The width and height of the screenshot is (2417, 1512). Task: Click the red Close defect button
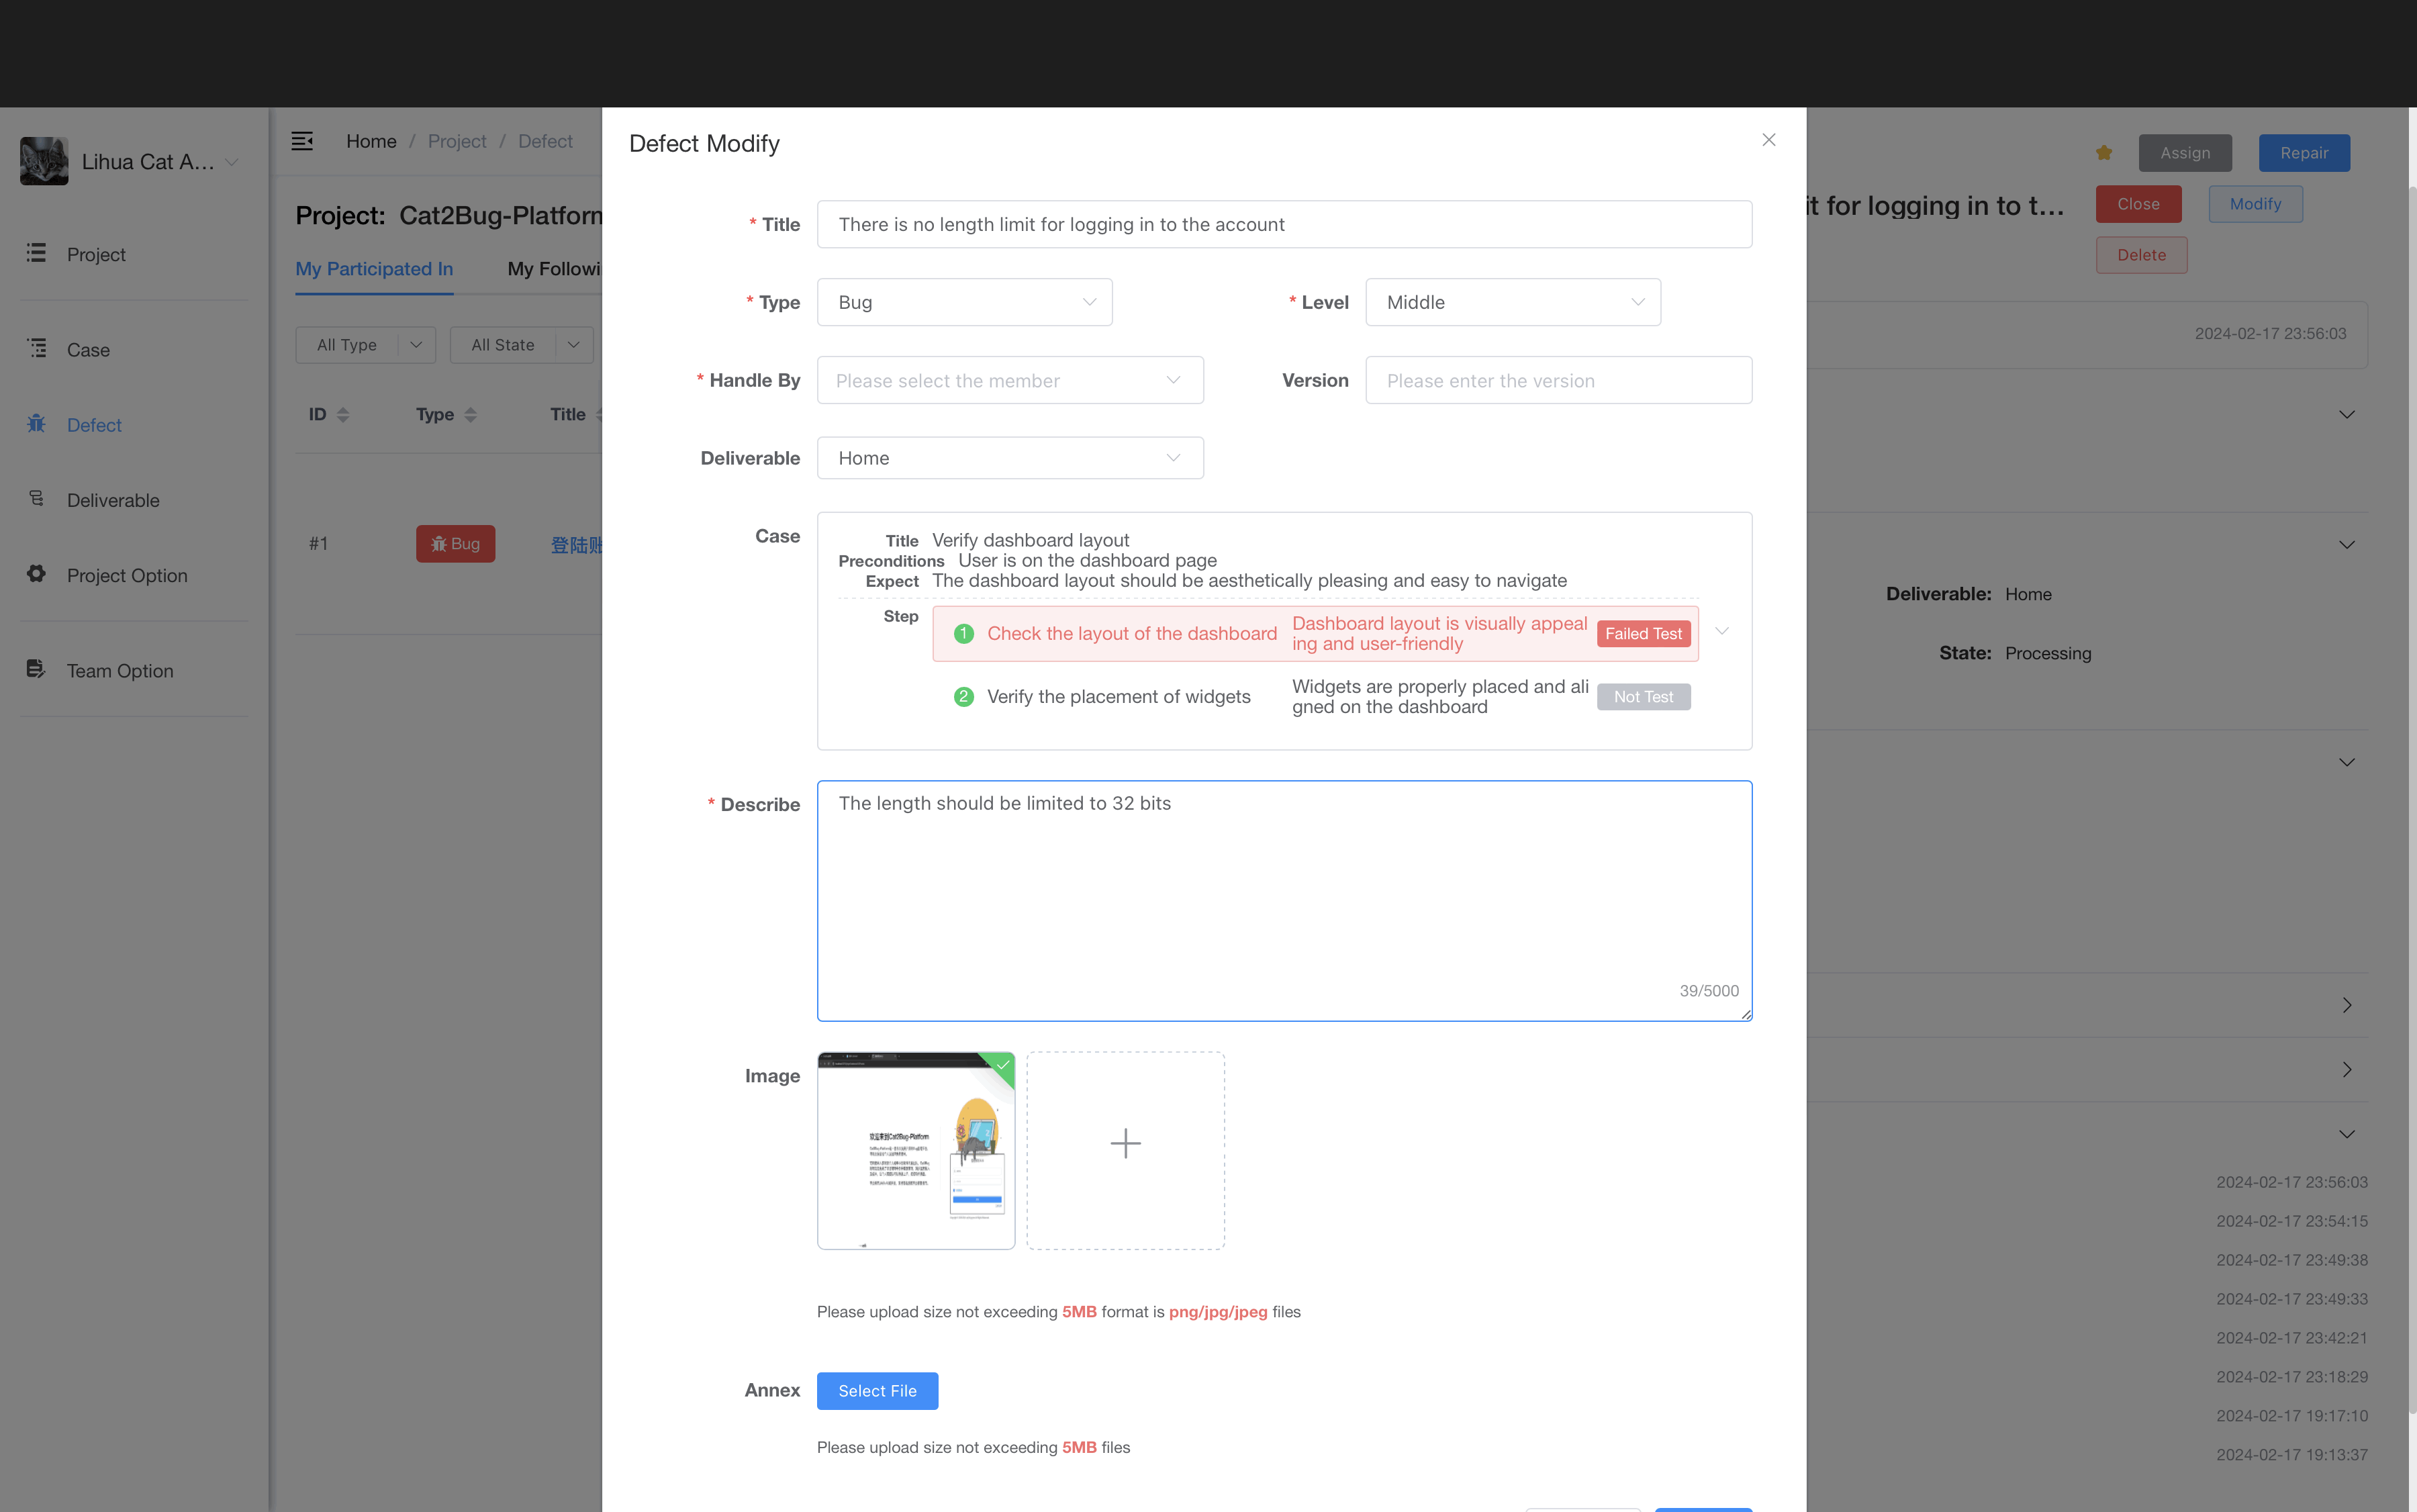tap(2138, 204)
